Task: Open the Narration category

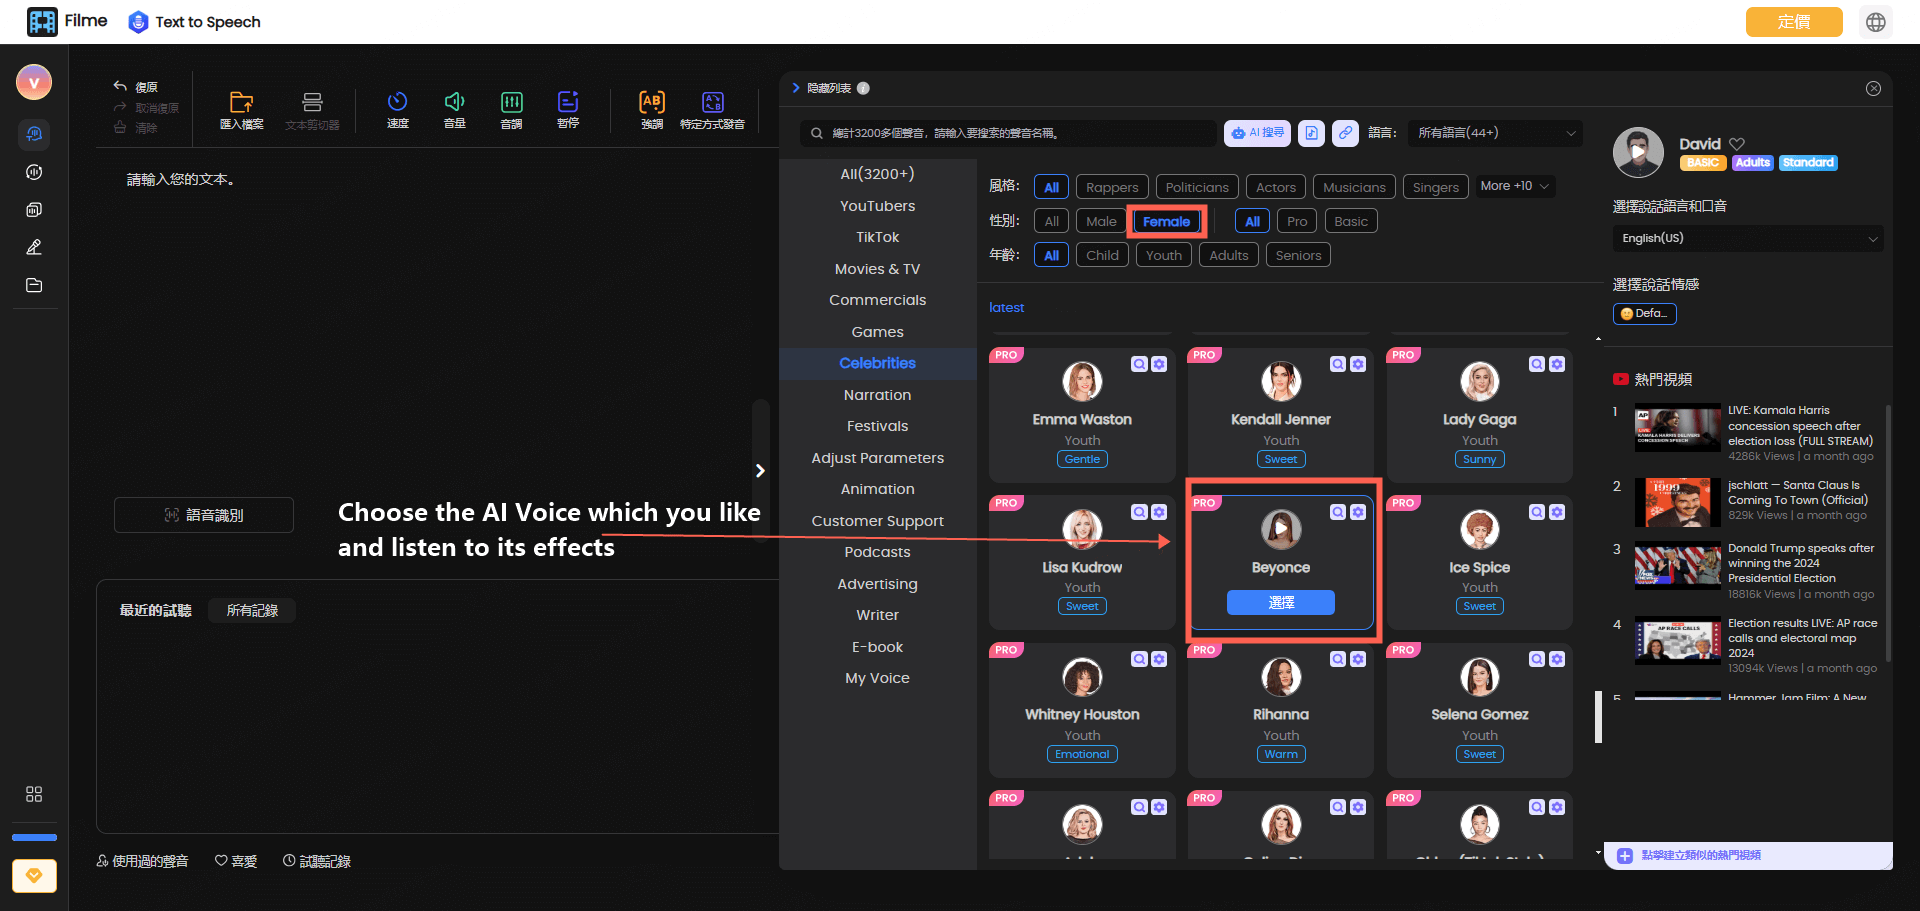Action: pos(877,395)
